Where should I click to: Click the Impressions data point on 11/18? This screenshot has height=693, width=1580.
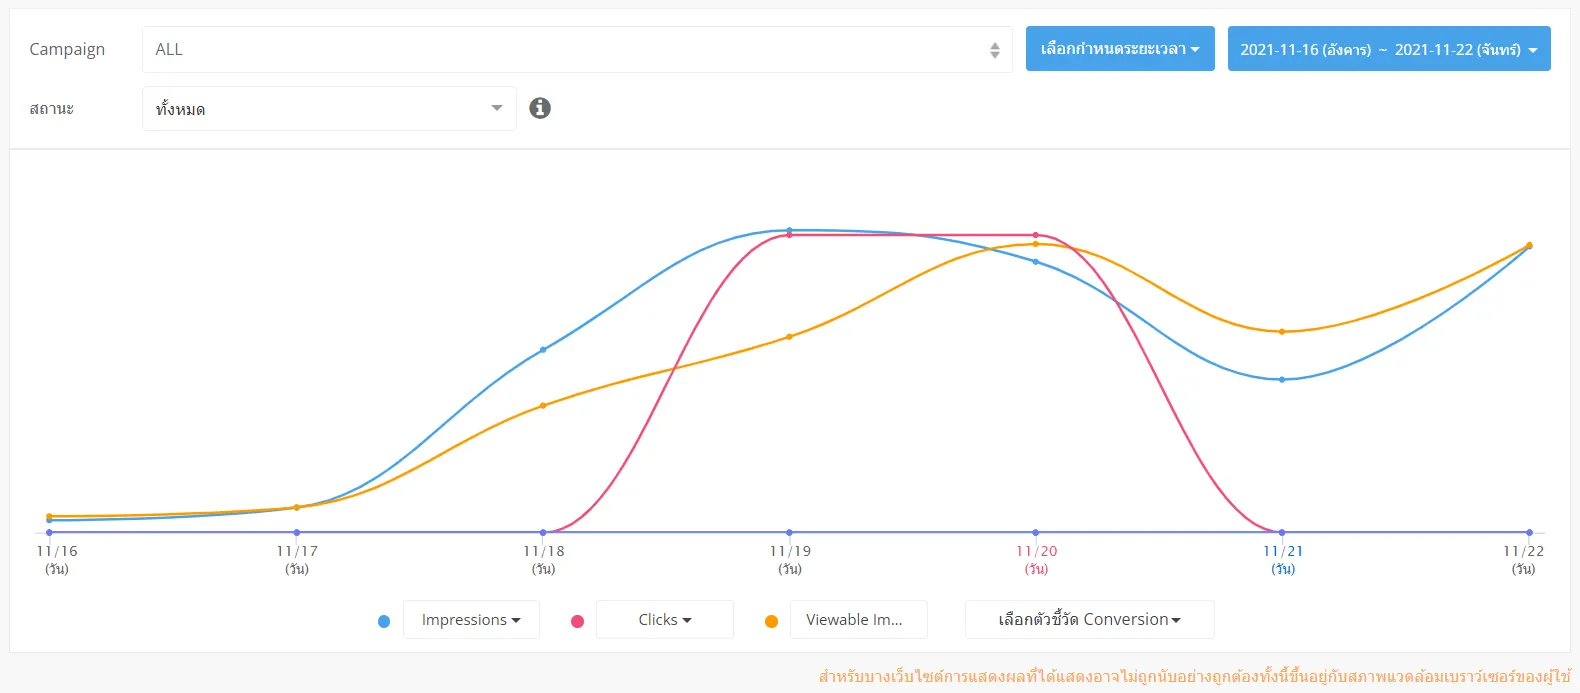(543, 350)
